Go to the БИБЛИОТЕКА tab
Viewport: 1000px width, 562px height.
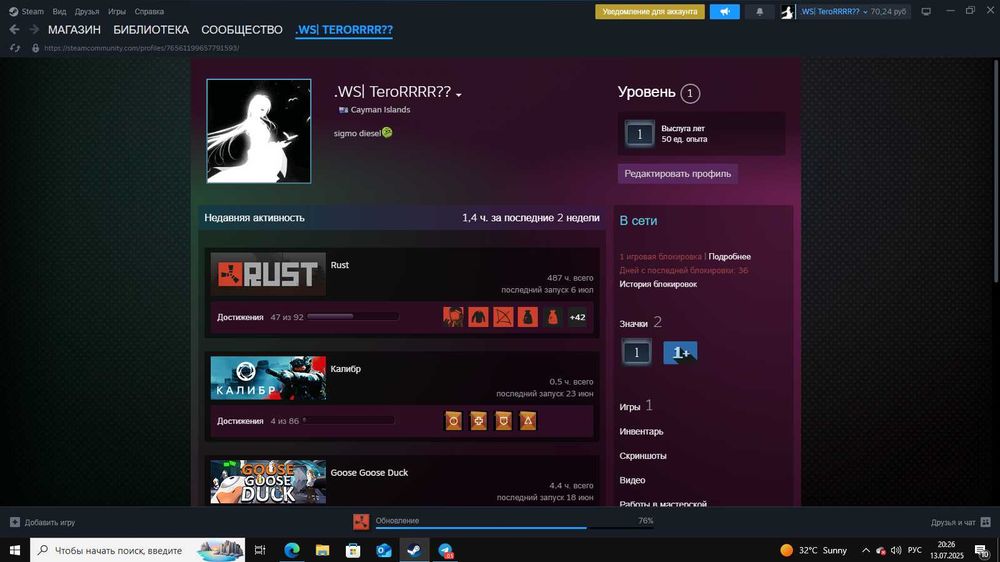(151, 30)
